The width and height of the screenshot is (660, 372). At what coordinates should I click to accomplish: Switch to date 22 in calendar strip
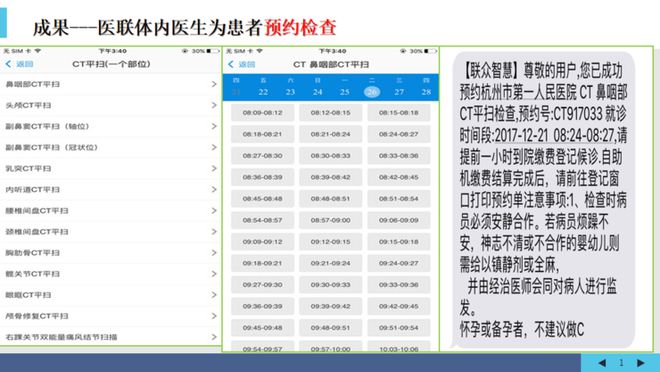point(263,92)
